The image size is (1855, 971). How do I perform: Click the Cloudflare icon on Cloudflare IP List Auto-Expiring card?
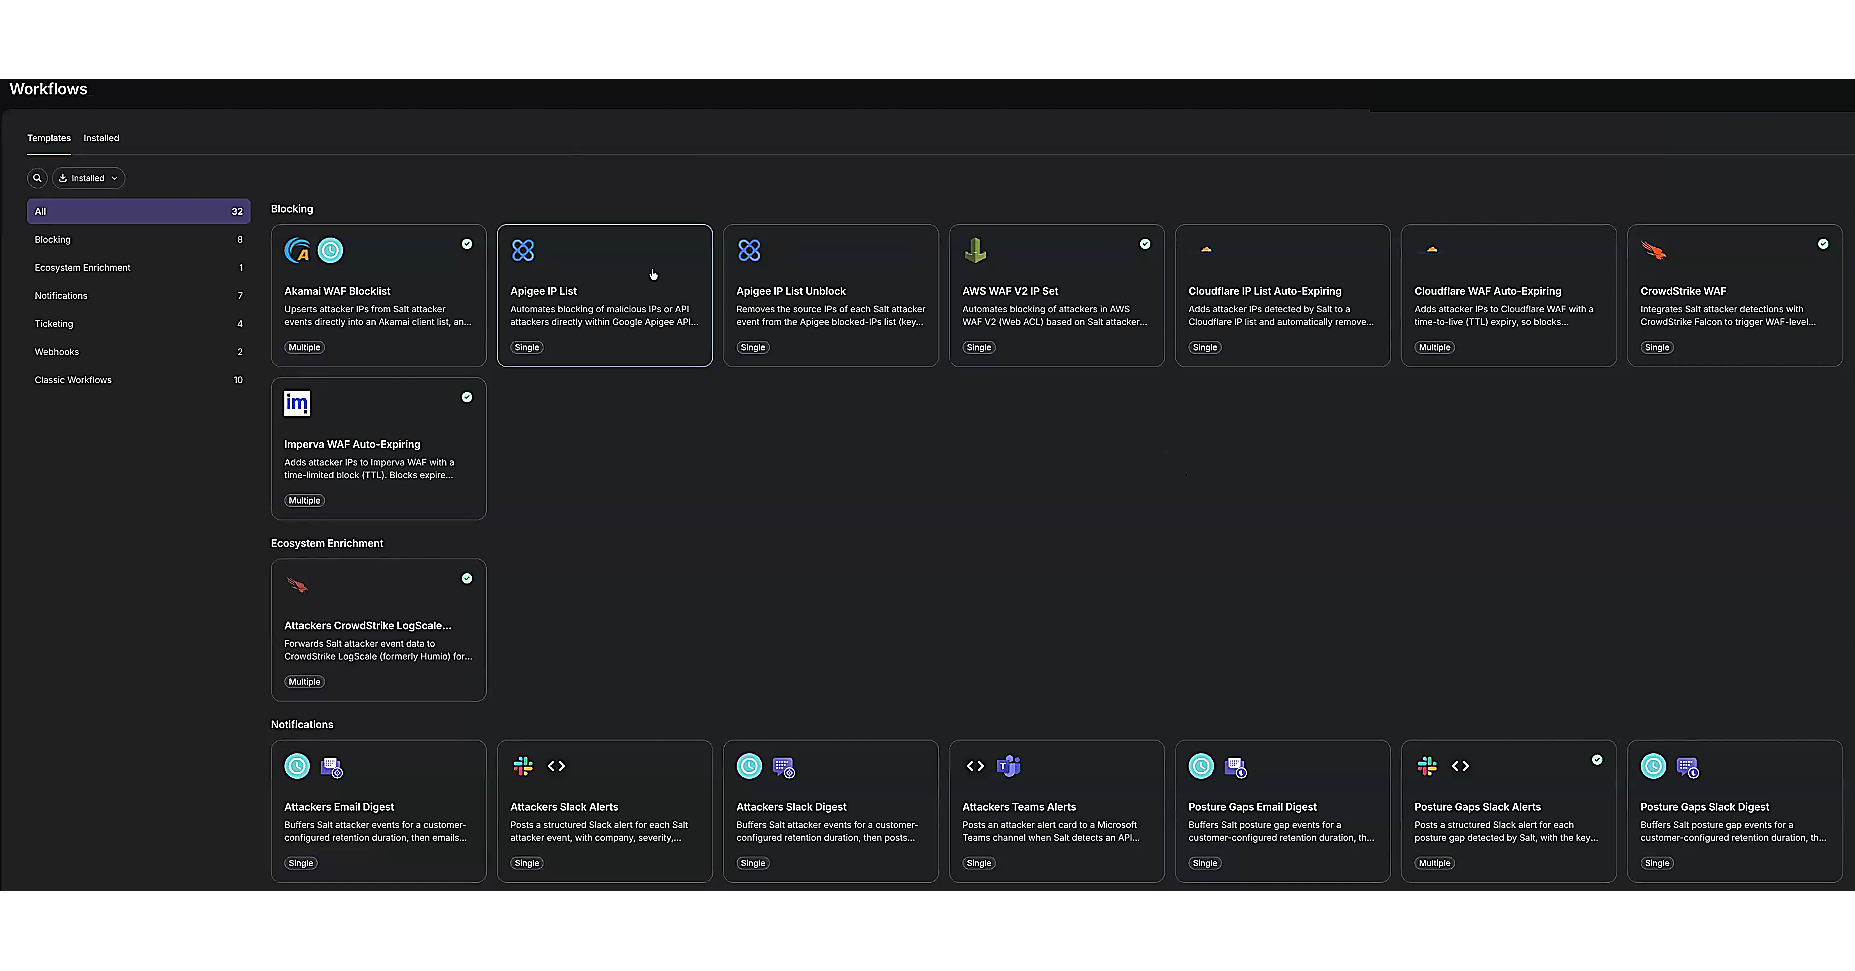1206,249
